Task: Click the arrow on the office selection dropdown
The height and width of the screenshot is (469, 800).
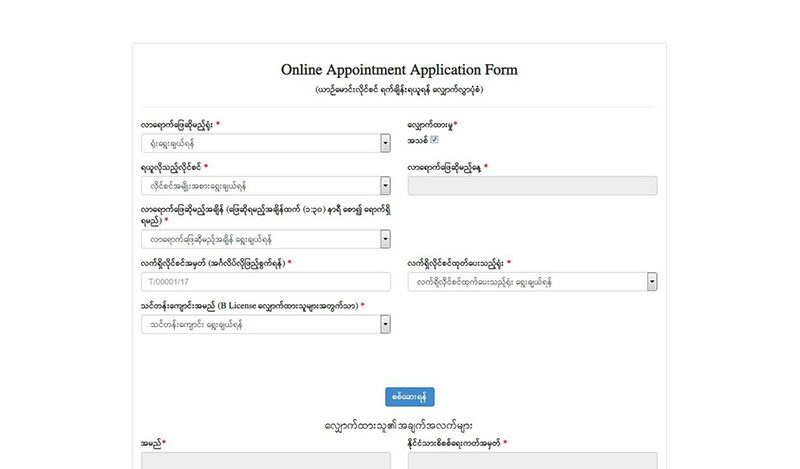Action: [385, 144]
